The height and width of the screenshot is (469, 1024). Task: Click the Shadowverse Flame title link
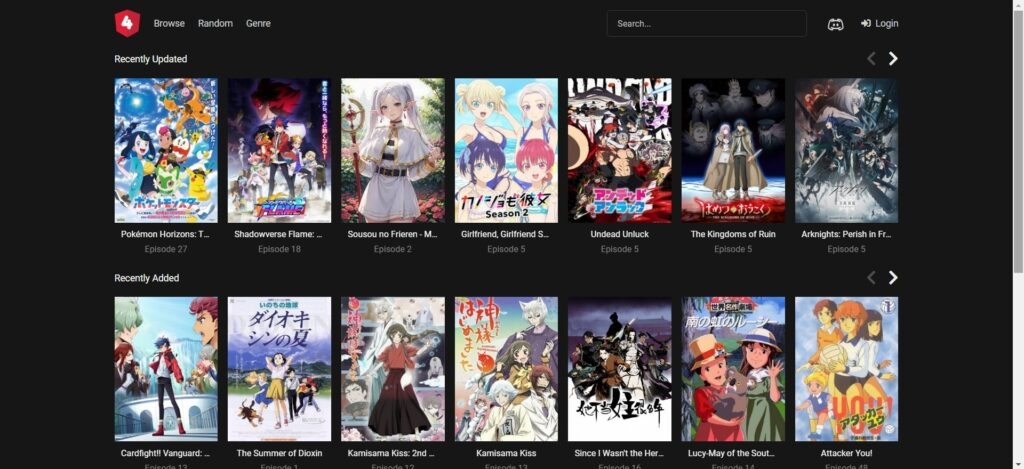(280, 234)
